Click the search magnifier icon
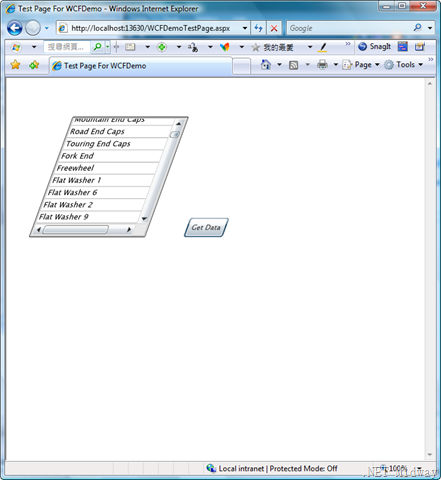 point(417,28)
